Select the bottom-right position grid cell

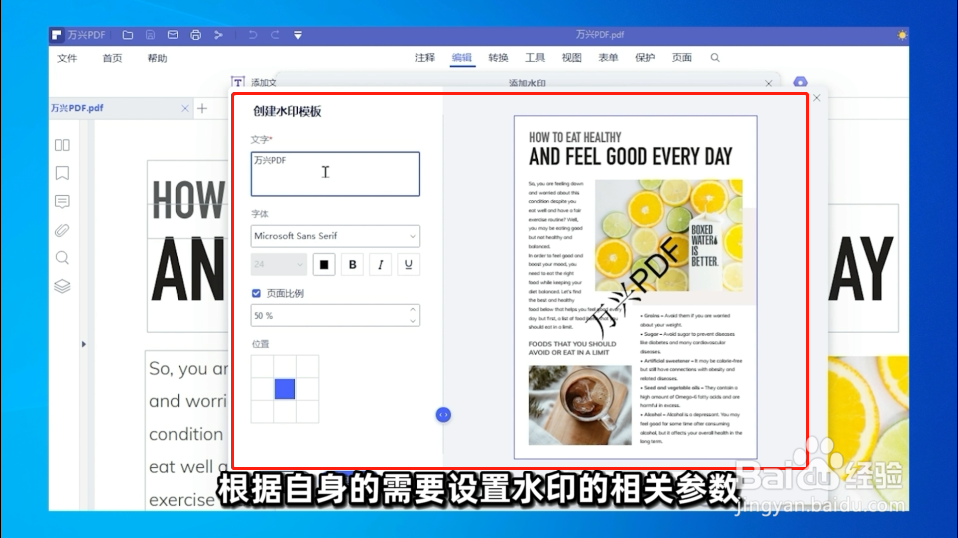pyautogui.click(x=307, y=412)
